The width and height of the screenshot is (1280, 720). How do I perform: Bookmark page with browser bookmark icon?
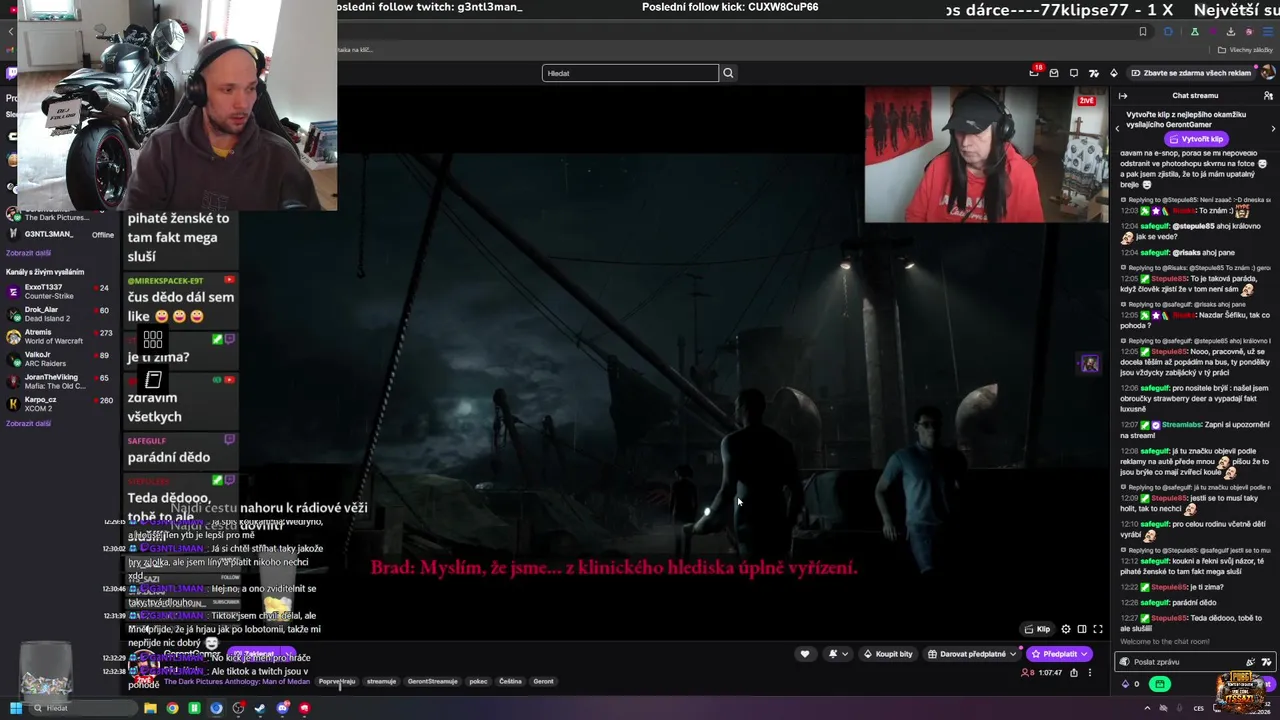pos(1143,31)
